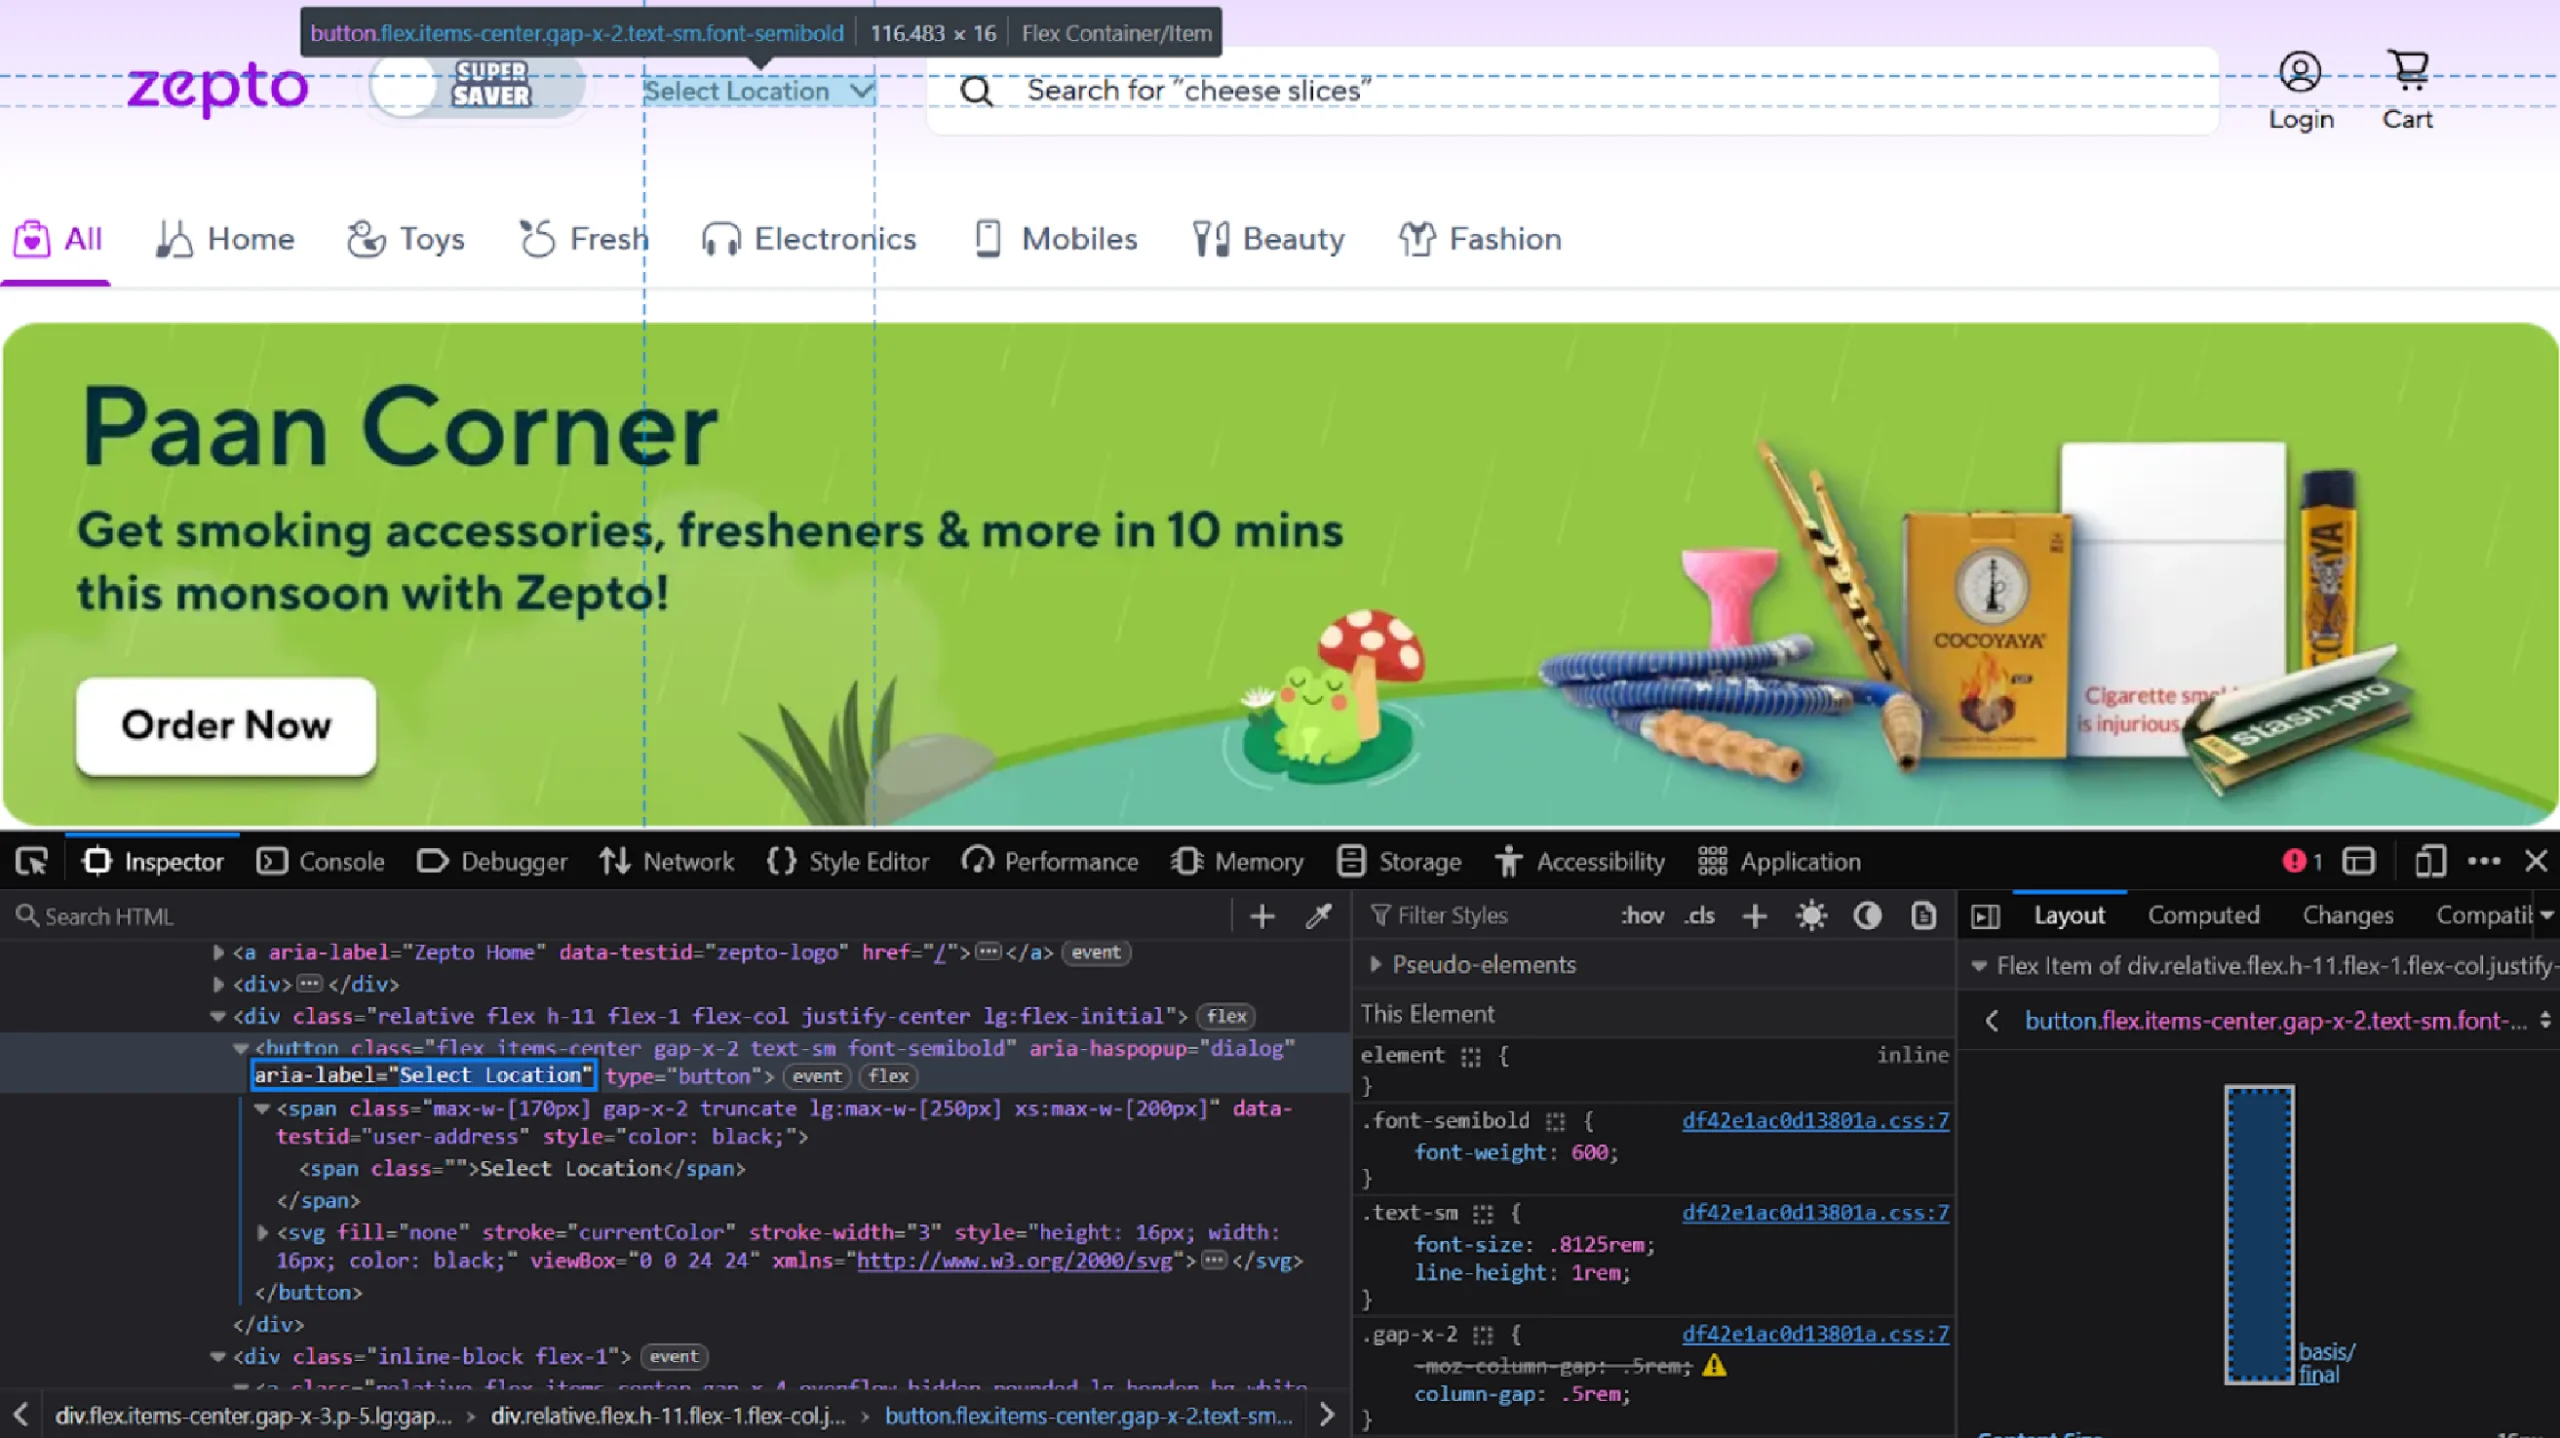Expand the Pseudo-elements section
This screenshot has width=2560, height=1438.
point(1376,964)
